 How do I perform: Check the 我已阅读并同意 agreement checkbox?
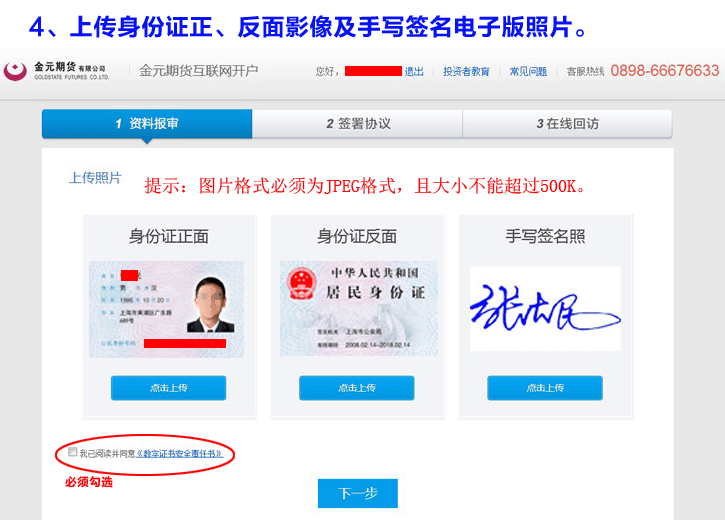click(x=73, y=452)
